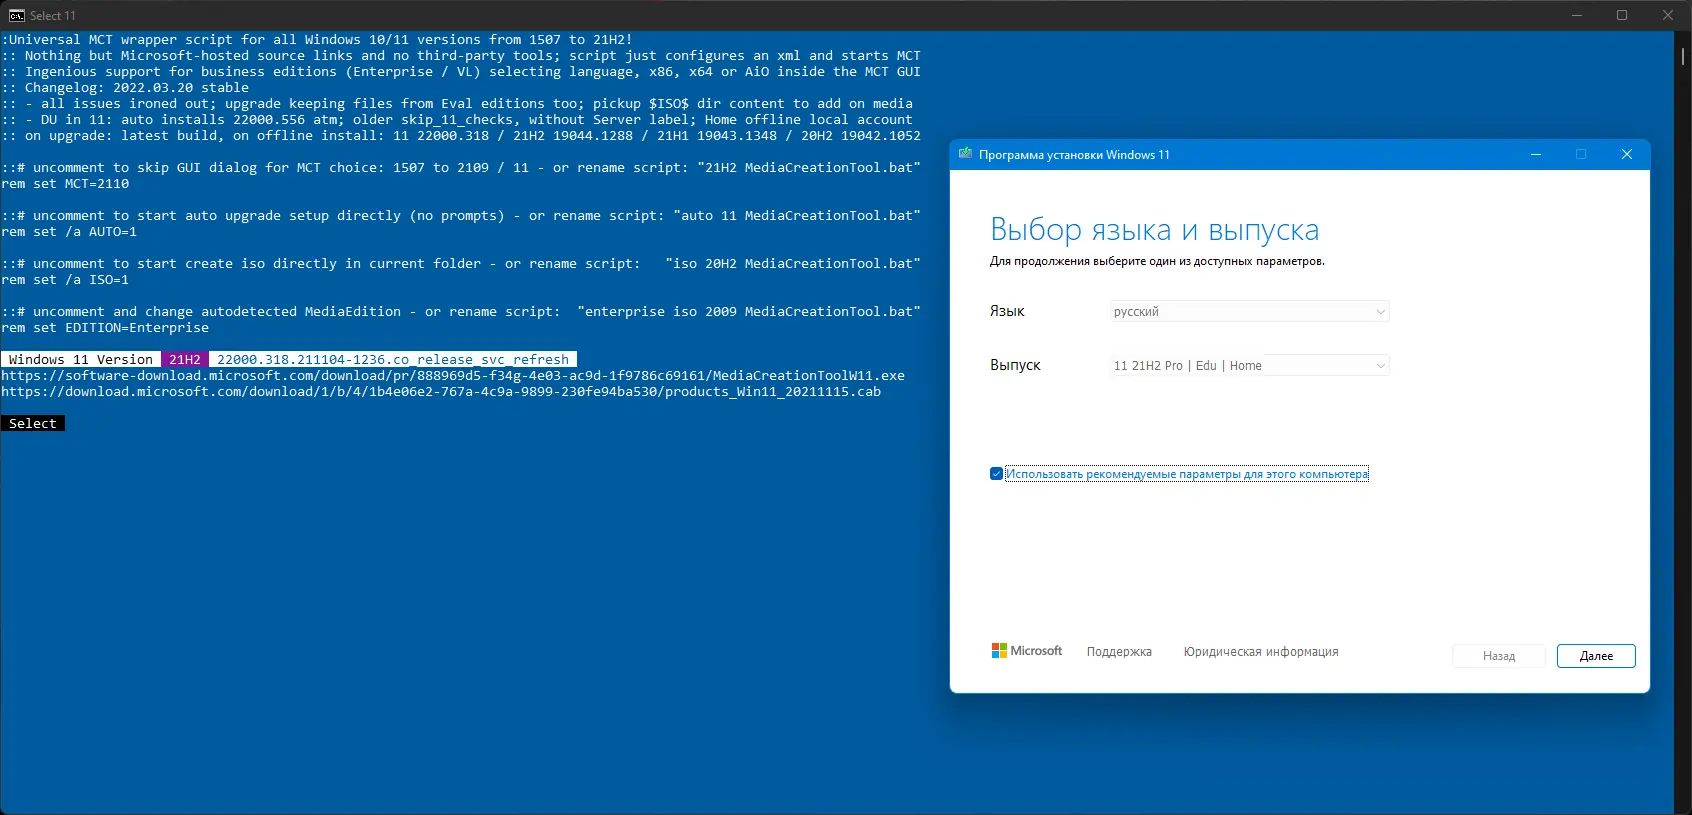This screenshot has height=815, width=1692.
Task: Click the command prompt icon in console title bar
Action: [x=16, y=15]
